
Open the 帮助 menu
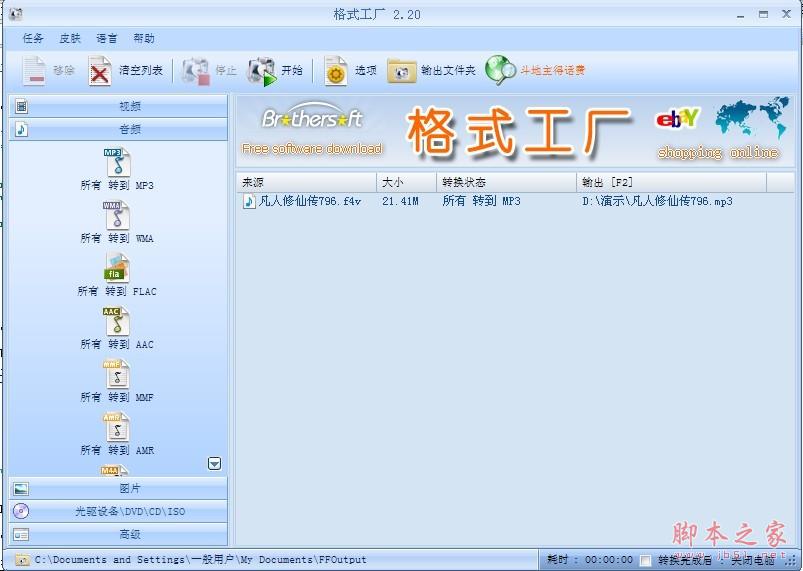pyautogui.click(x=143, y=38)
